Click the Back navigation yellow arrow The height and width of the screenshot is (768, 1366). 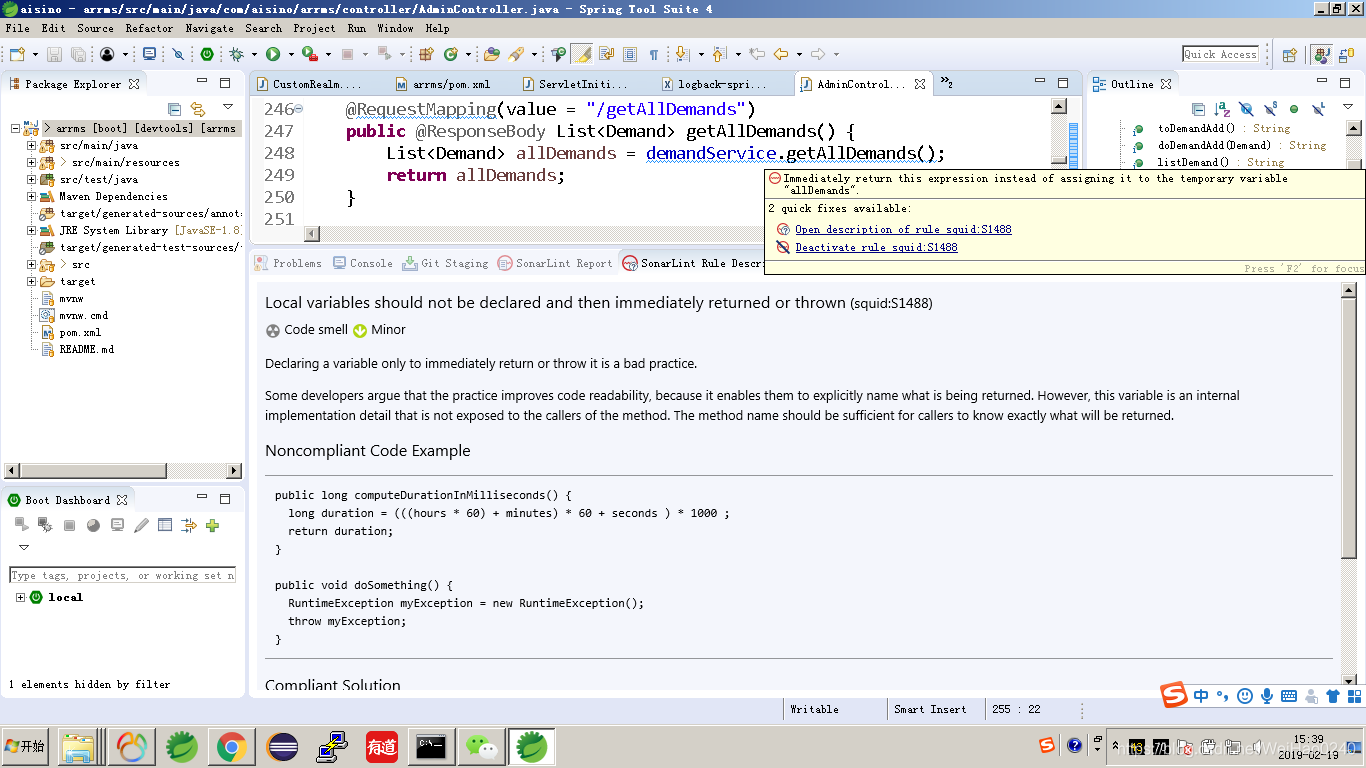(x=781, y=54)
